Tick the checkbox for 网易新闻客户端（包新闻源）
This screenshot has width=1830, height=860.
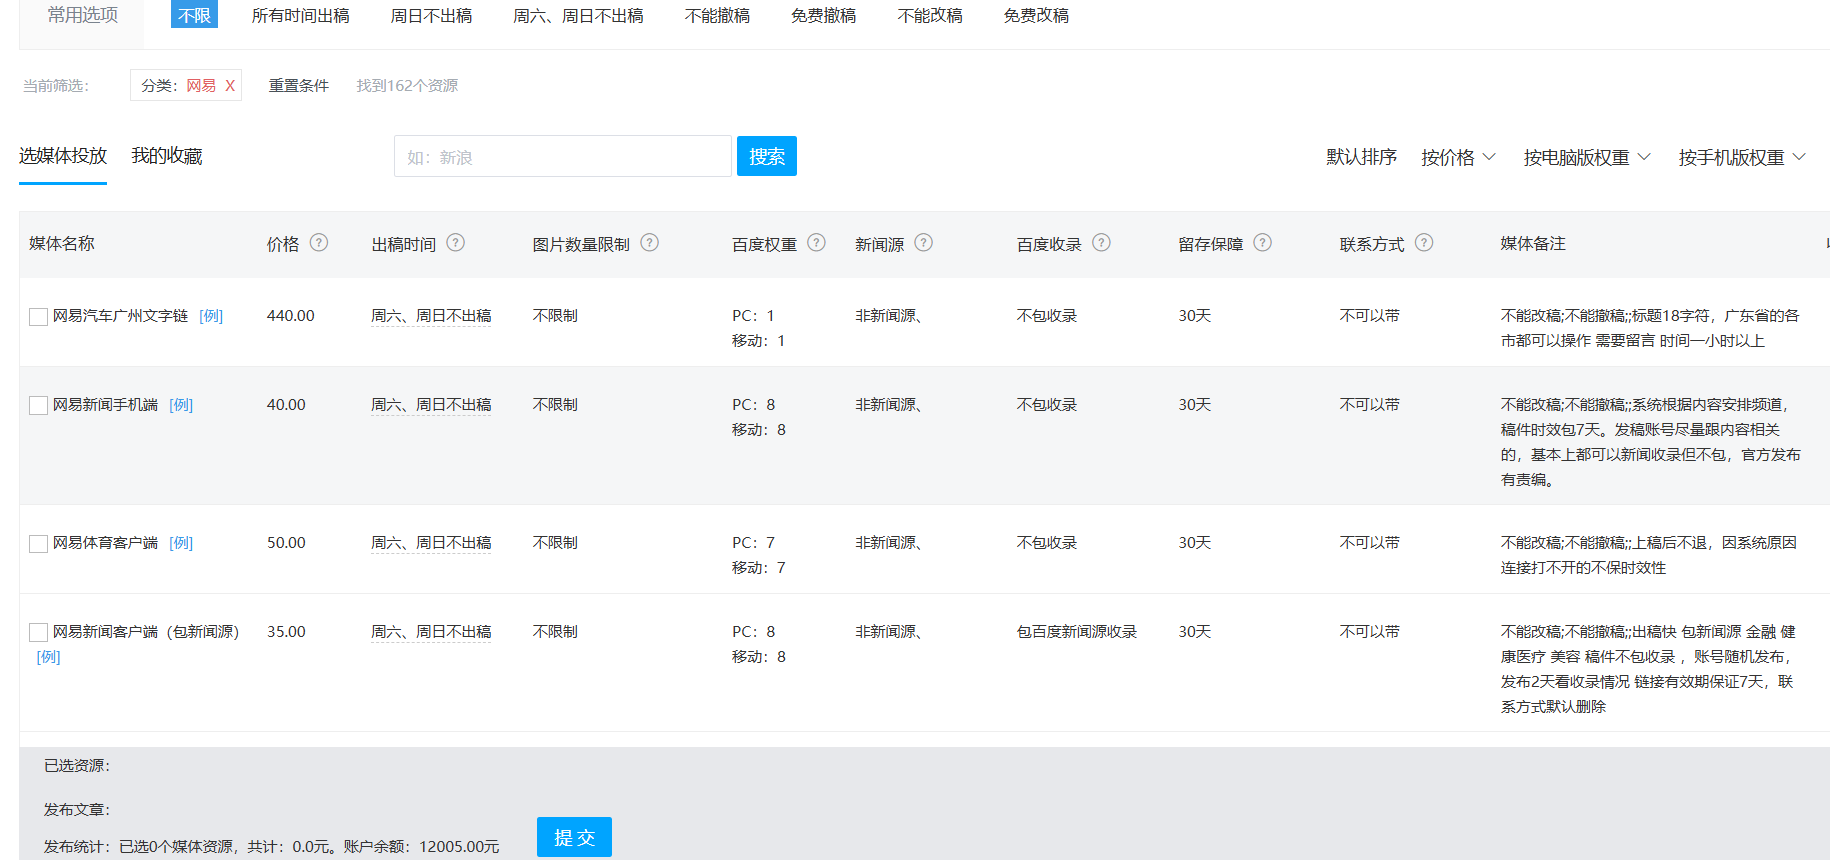point(39,633)
